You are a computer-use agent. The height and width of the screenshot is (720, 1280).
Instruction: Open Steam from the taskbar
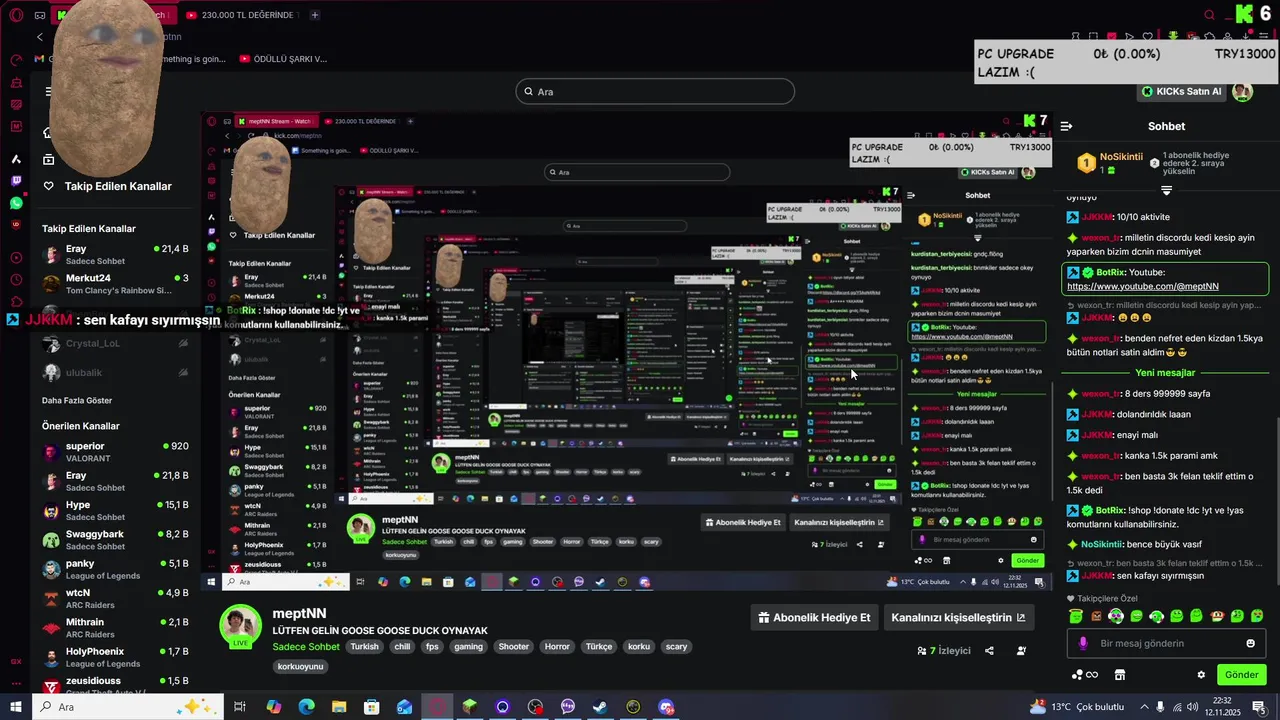(x=600, y=707)
